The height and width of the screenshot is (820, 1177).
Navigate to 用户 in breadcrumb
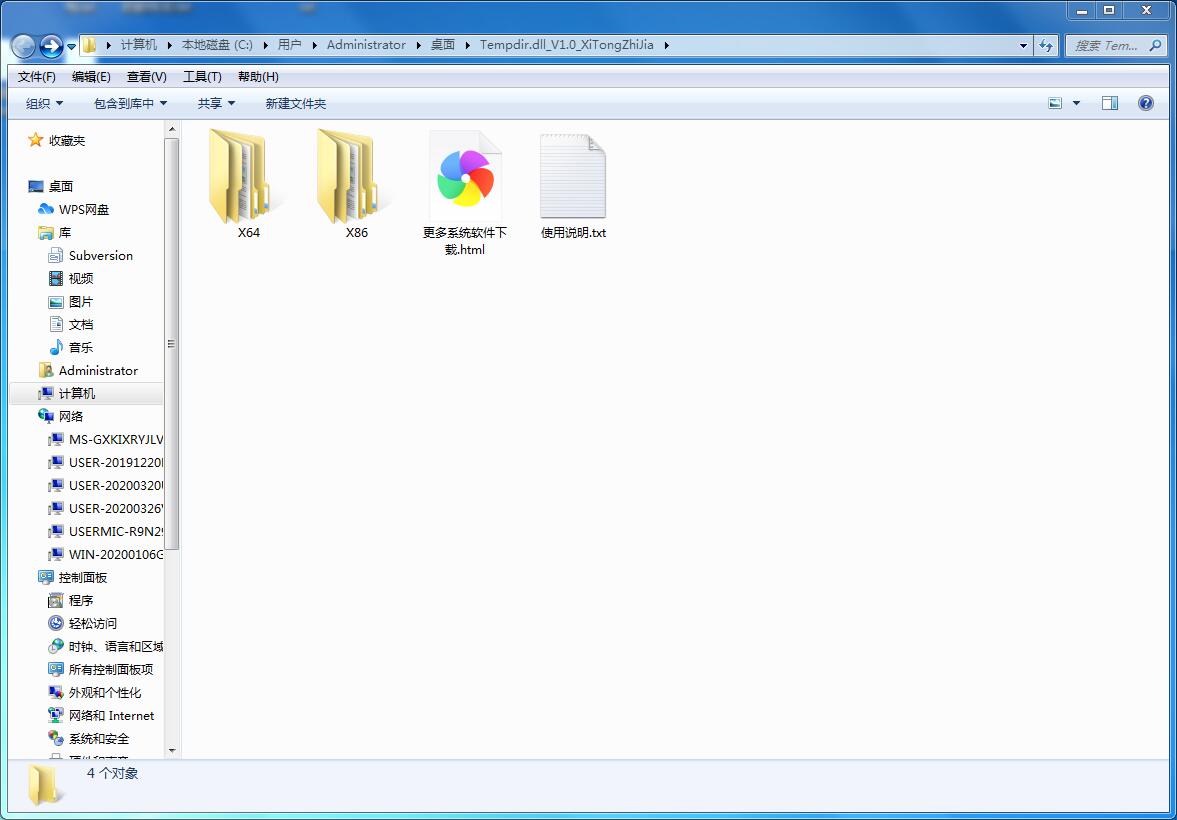290,45
